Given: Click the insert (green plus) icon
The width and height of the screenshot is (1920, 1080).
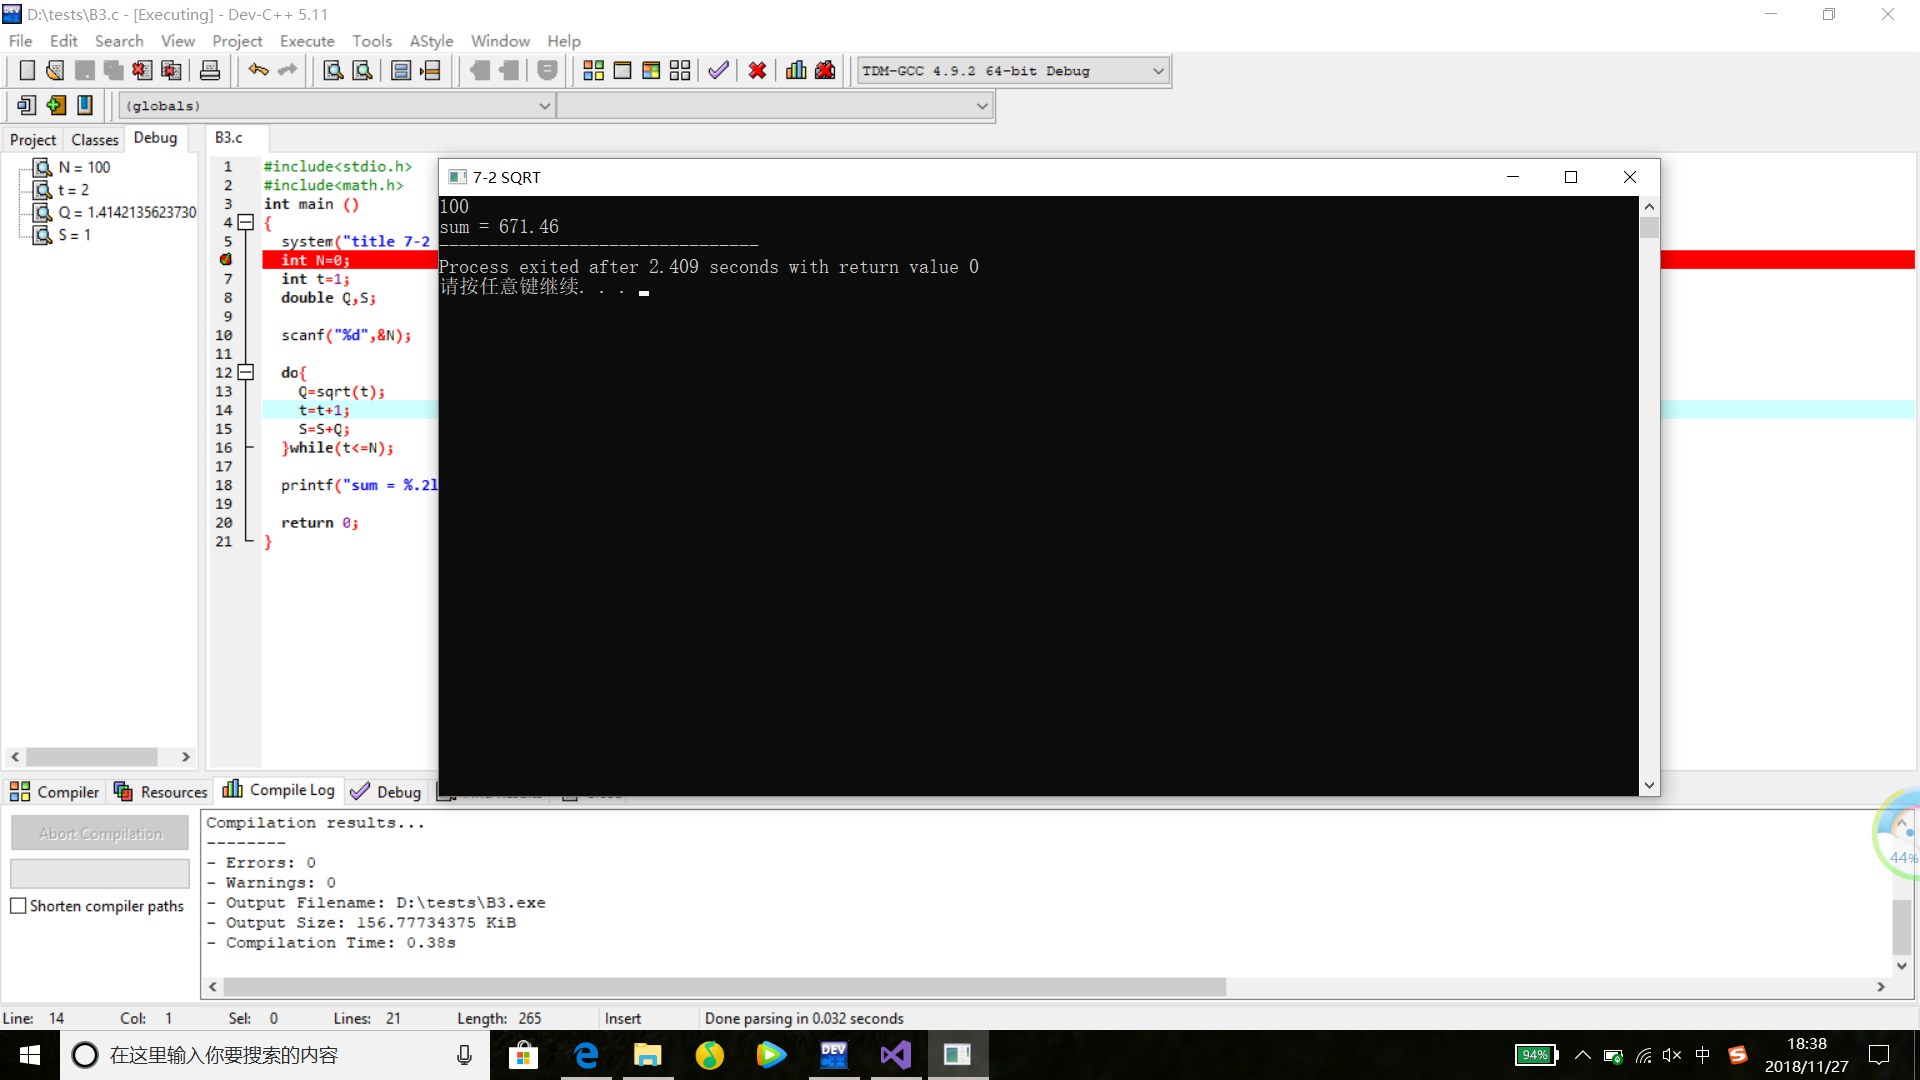Looking at the screenshot, I should [56, 105].
